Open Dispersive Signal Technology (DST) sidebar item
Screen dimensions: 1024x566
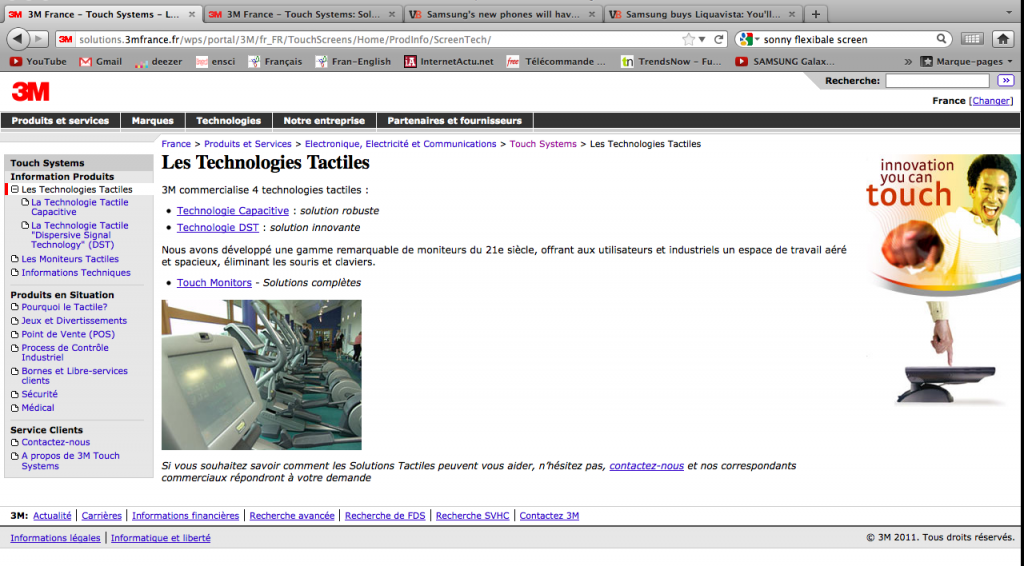[80, 235]
